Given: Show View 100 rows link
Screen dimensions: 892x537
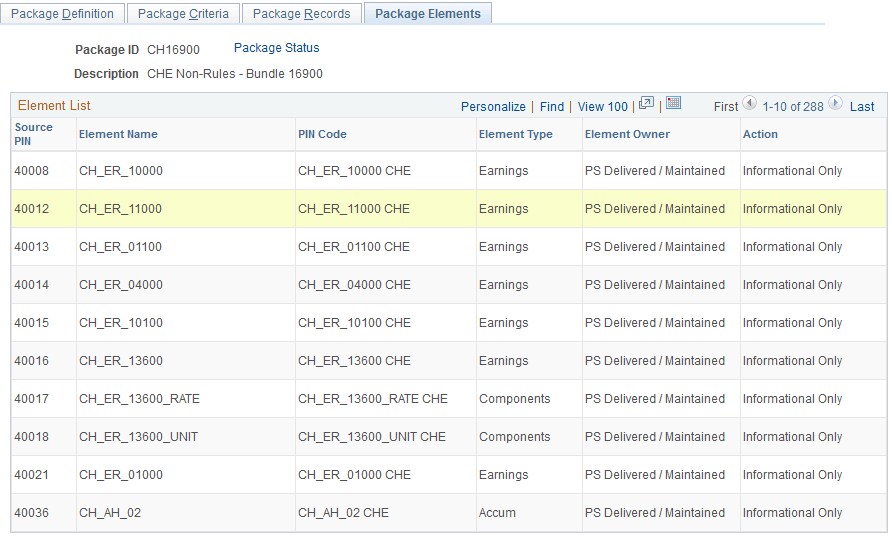Looking at the screenshot, I should [602, 106].
